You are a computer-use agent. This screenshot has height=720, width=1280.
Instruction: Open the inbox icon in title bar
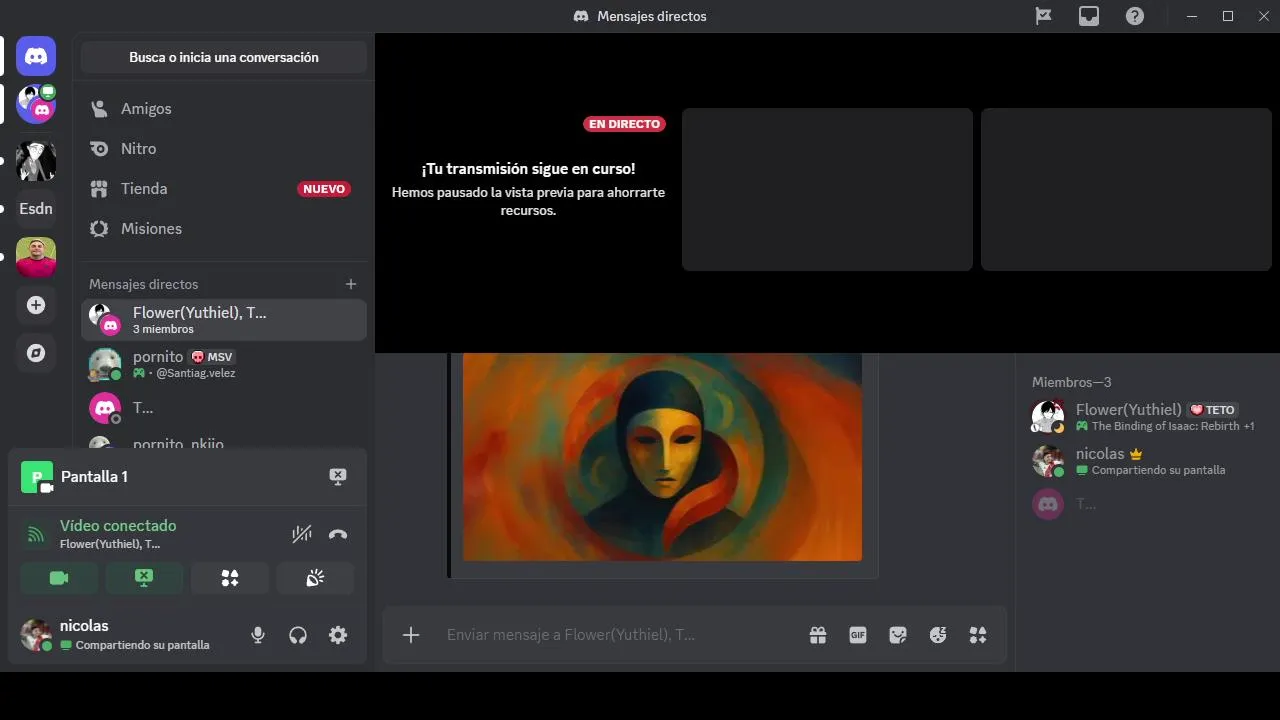(x=1089, y=16)
